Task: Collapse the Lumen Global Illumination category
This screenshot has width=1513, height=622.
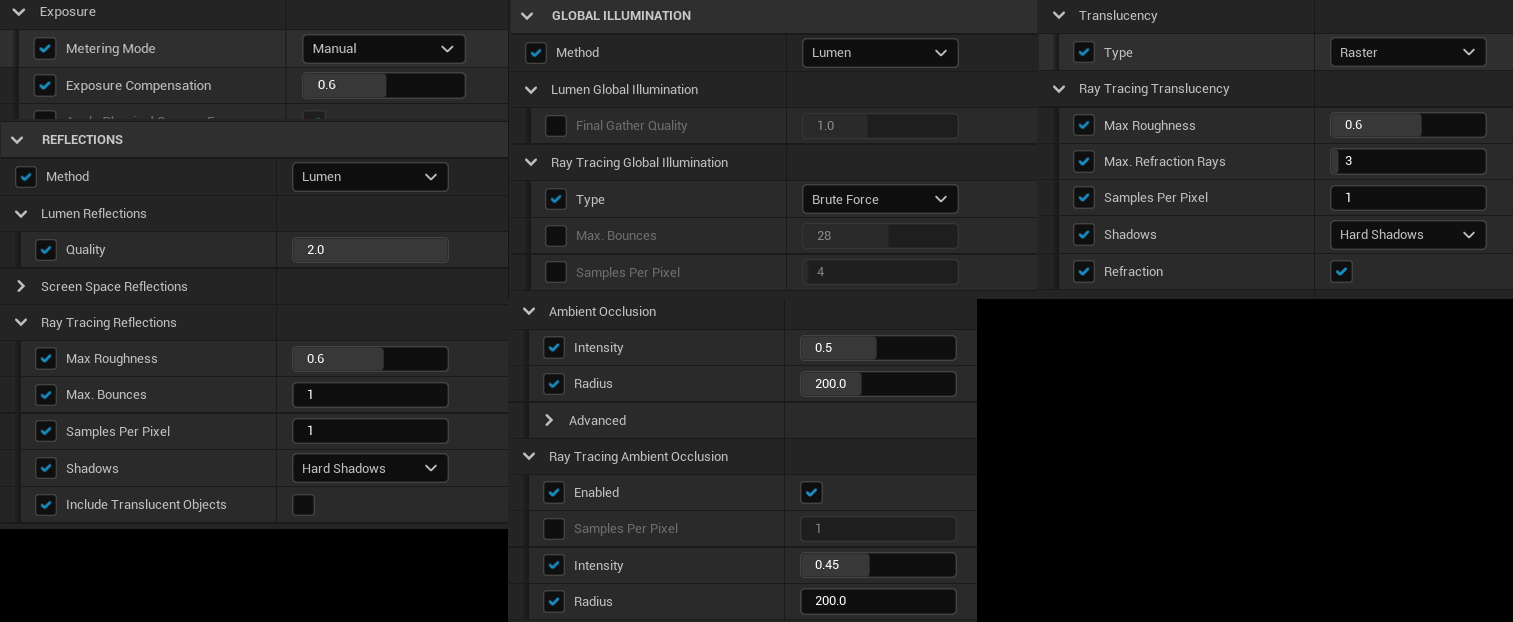Action: point(531,90)
